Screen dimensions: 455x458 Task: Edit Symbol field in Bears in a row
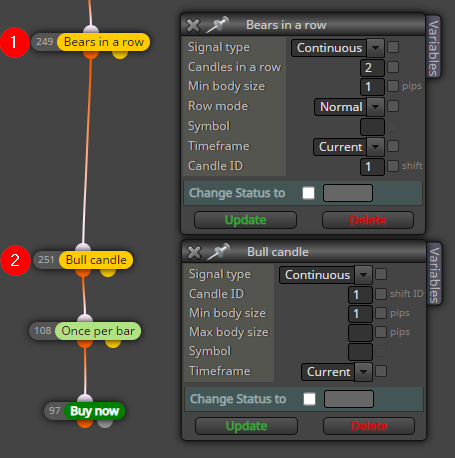pos(372,127)
